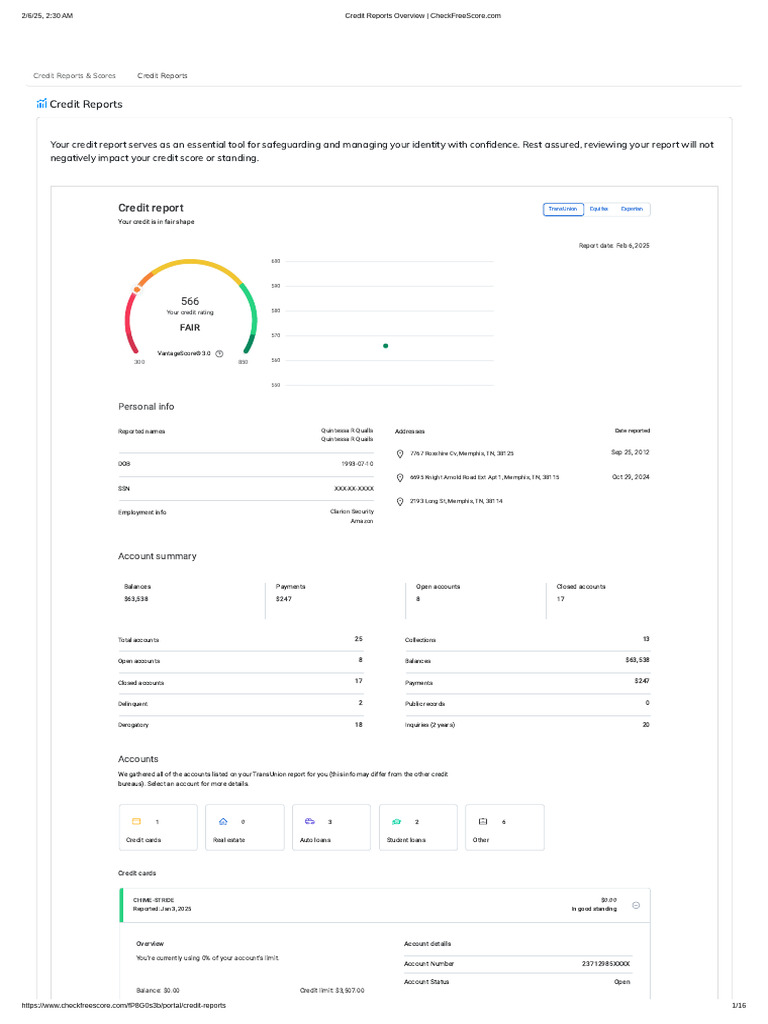
Task: Click the CHIME-STRIDE account header row
Action: pyautogui.click(x=385, y=905)
